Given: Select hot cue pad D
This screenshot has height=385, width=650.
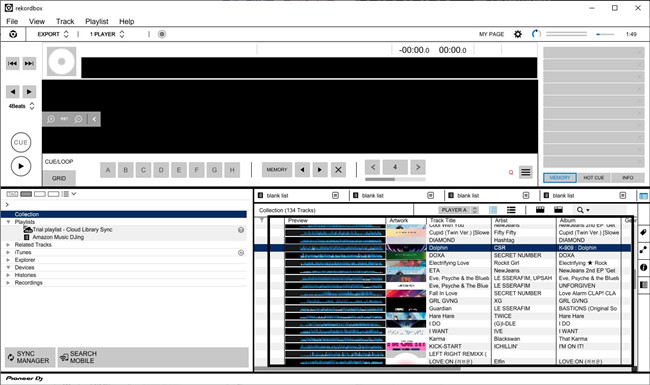Looking at the screenshot, I should pyautogui.click(x=161, y=169).
